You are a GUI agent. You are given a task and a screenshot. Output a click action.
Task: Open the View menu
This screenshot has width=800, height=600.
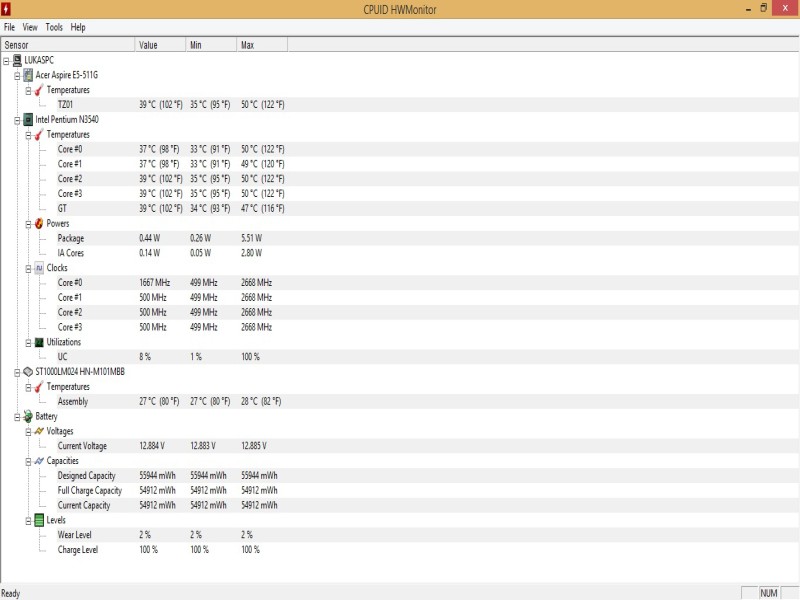point(30,27)
